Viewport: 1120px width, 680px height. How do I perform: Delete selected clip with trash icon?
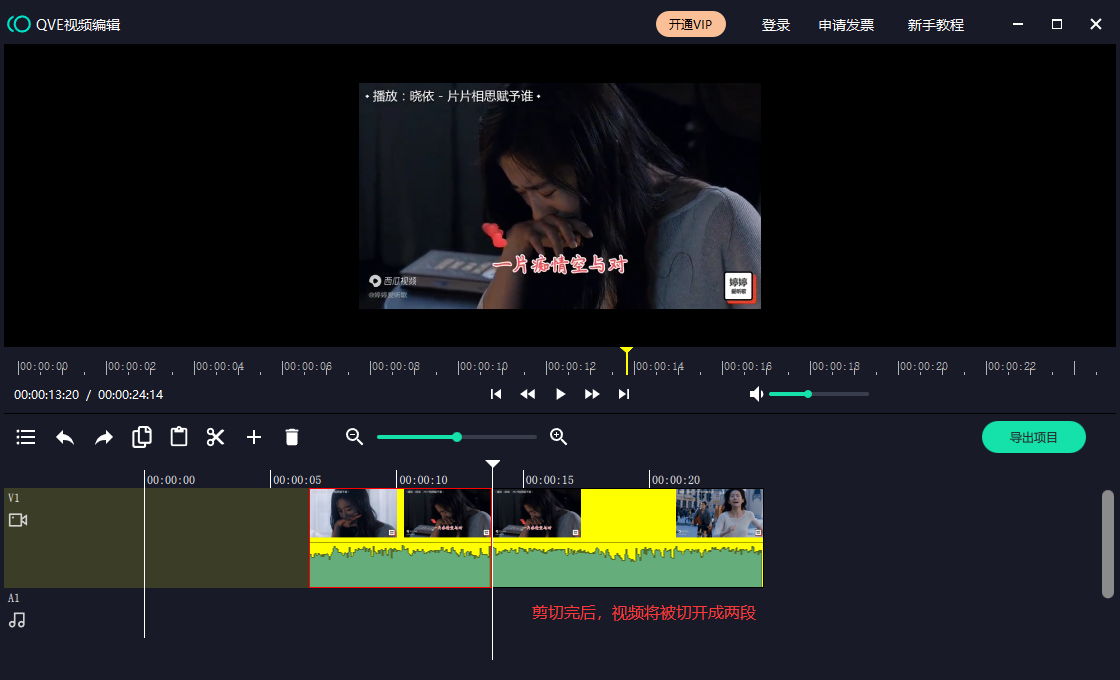pos(292,437)
